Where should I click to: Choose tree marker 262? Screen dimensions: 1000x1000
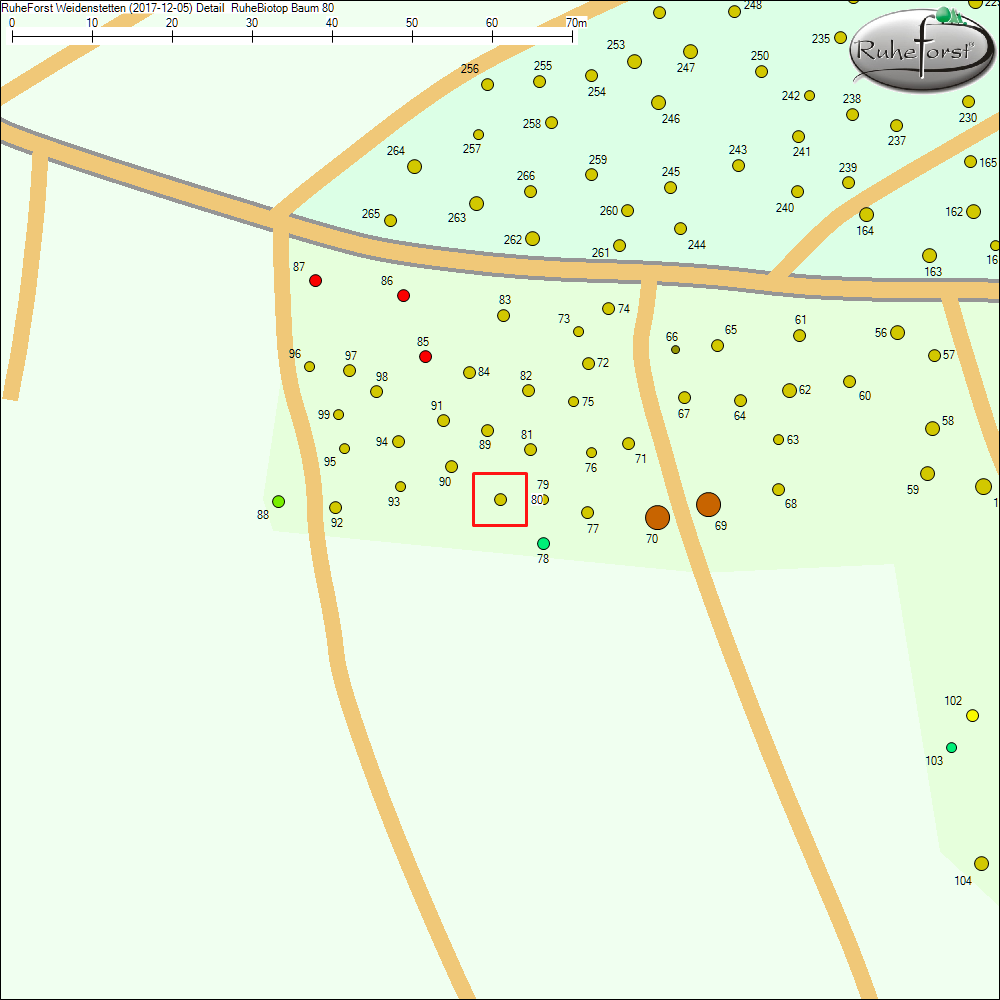[532, 238]
